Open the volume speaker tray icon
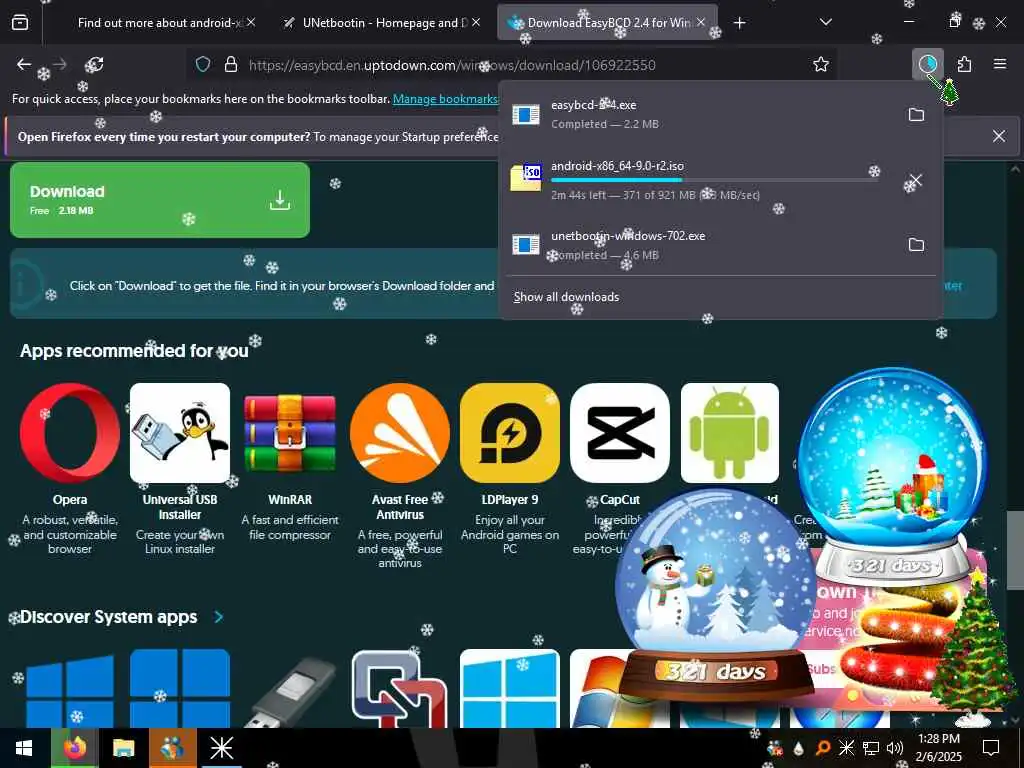This screenshot has height=768, width=1024. (894, 748)
